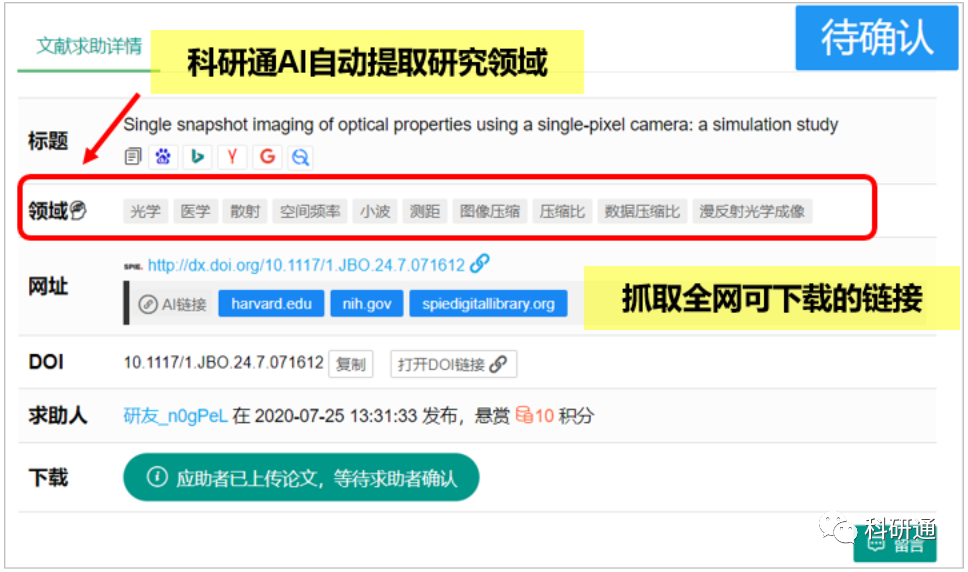The height and width of the screenshot is (572, 968).
Task: Select the 光学 field tag
Action: (146, 212)
